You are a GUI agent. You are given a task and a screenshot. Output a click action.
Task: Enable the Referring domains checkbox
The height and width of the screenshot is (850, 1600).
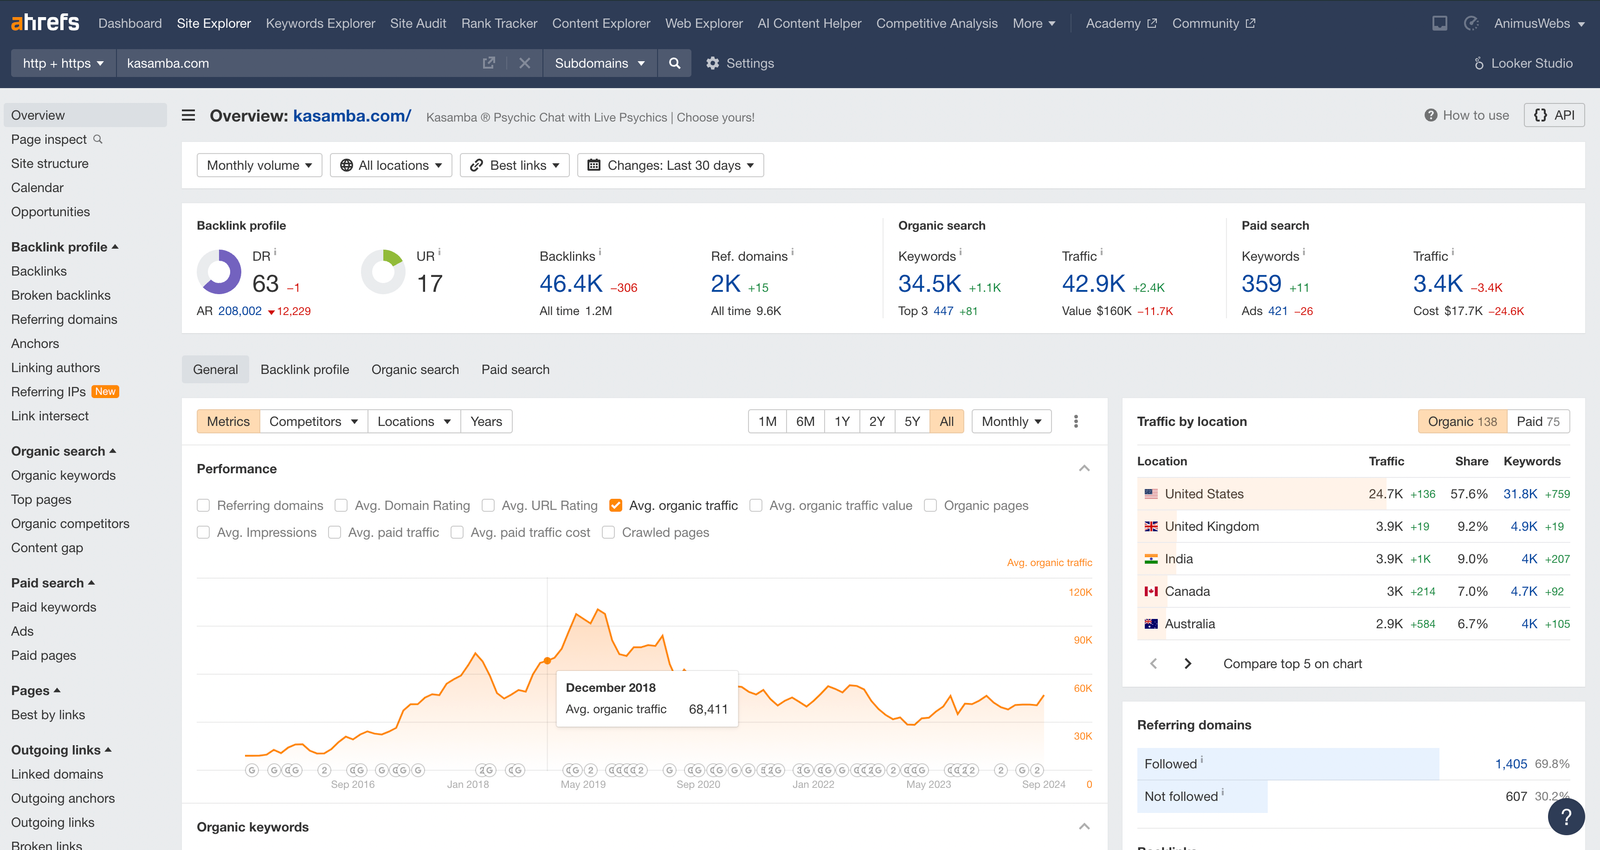tap(204, 505)
